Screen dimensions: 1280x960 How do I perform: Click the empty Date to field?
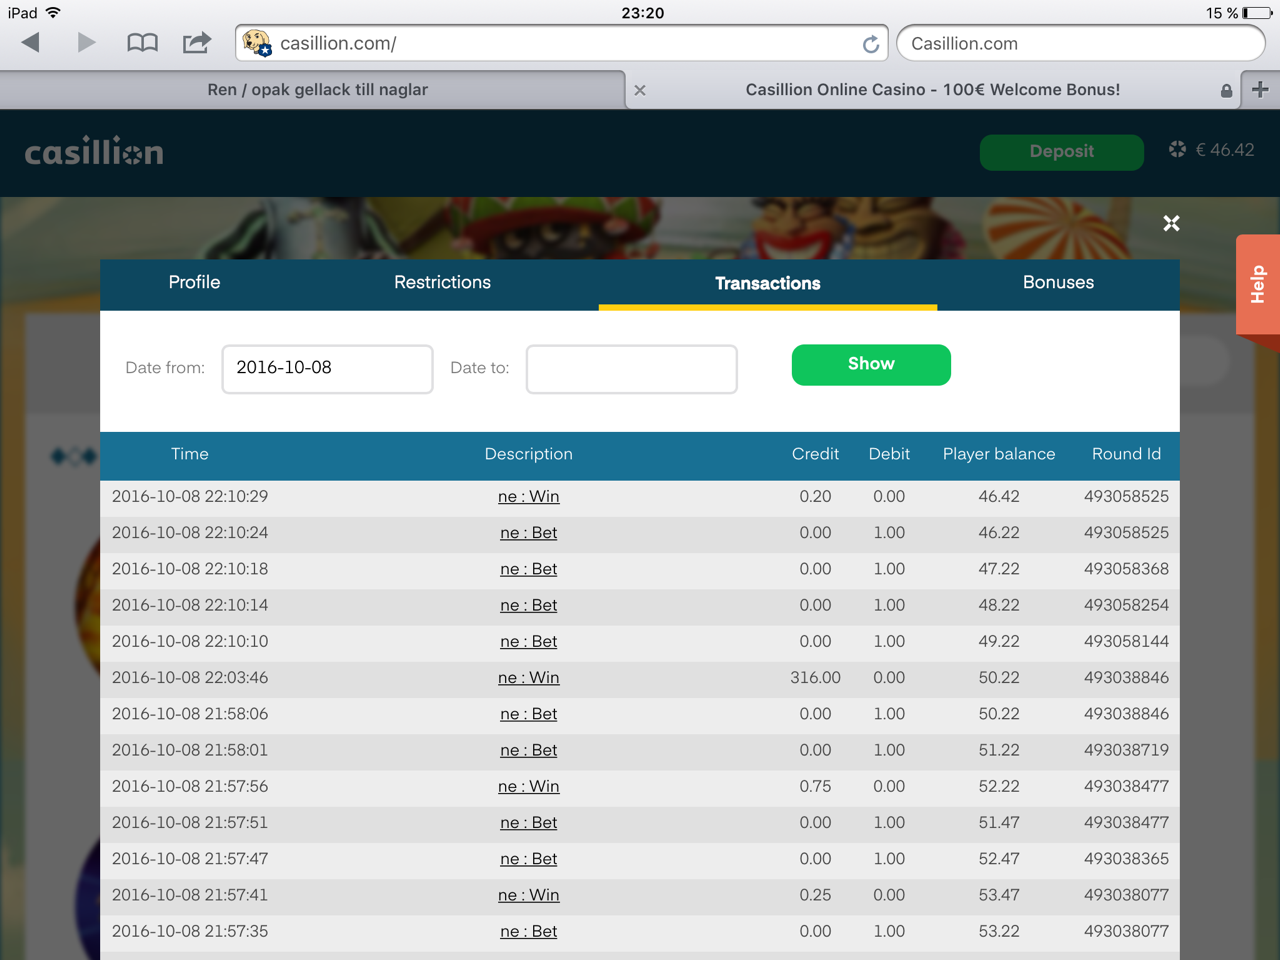(x=632, y=369)
